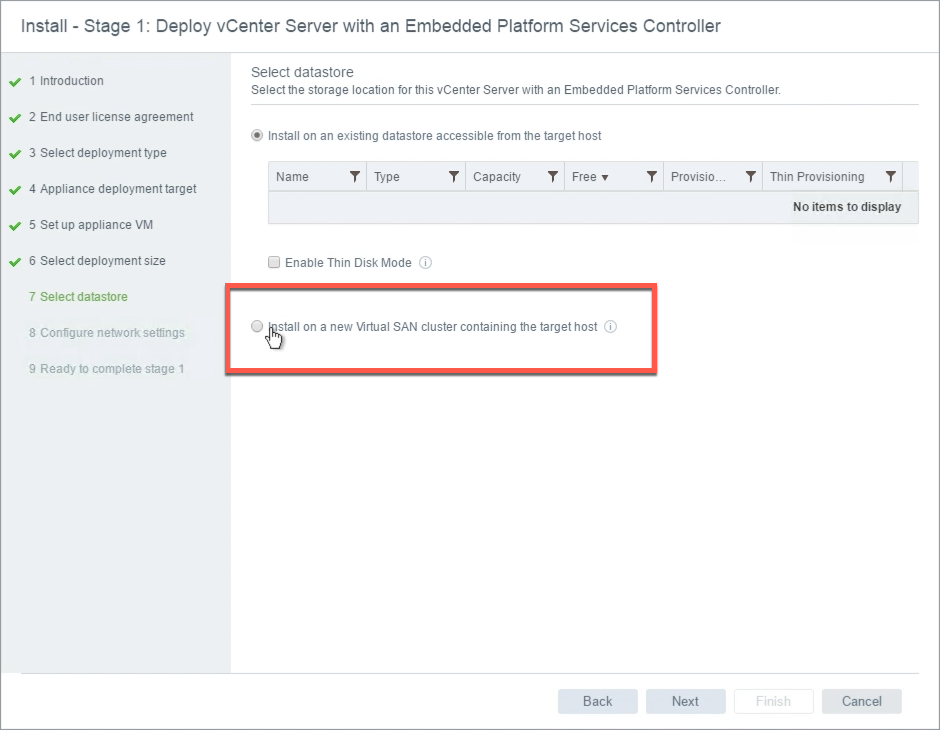Viewport: 940px width, 730px height.
Task: Click the 'No items to display' text
Action: 847,207
